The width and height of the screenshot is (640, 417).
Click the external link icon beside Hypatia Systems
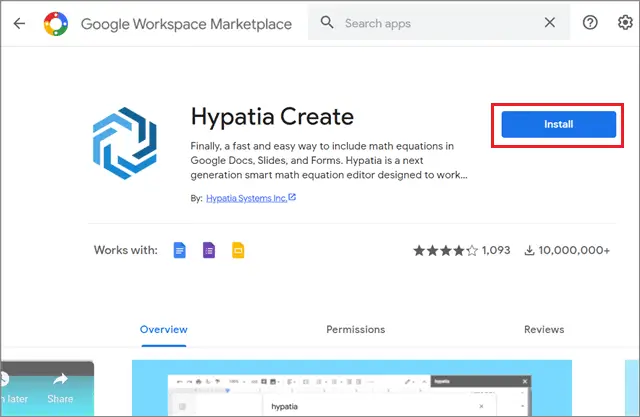pos(292,197)
